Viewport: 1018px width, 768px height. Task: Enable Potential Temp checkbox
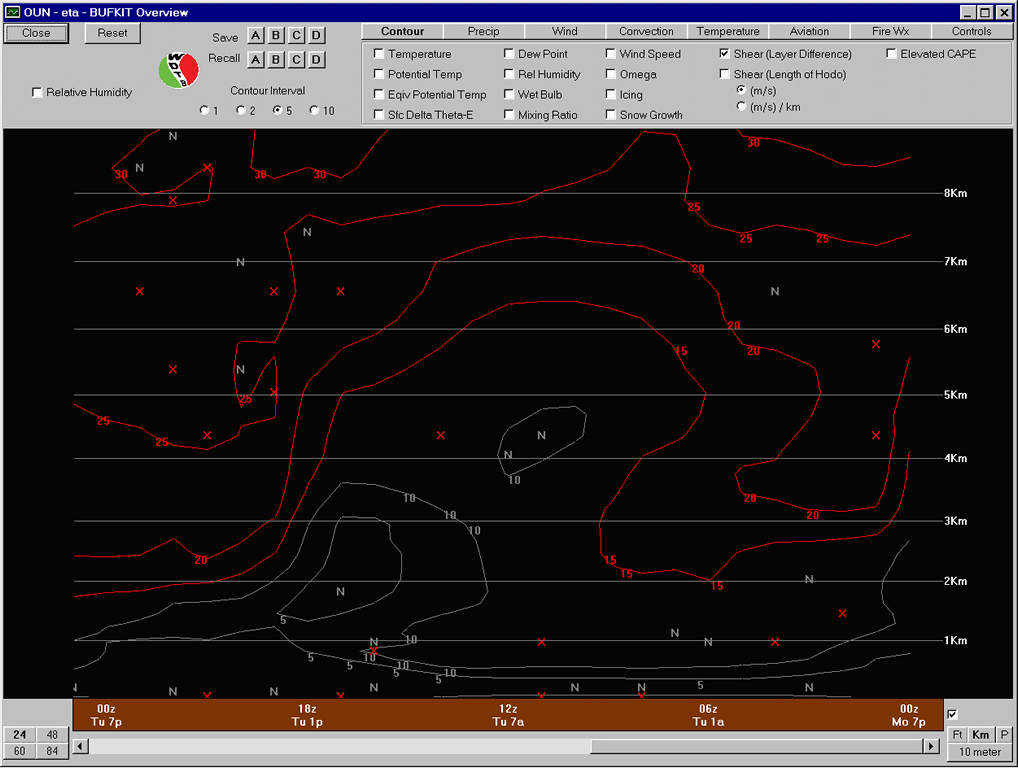[x=379, y=74]
